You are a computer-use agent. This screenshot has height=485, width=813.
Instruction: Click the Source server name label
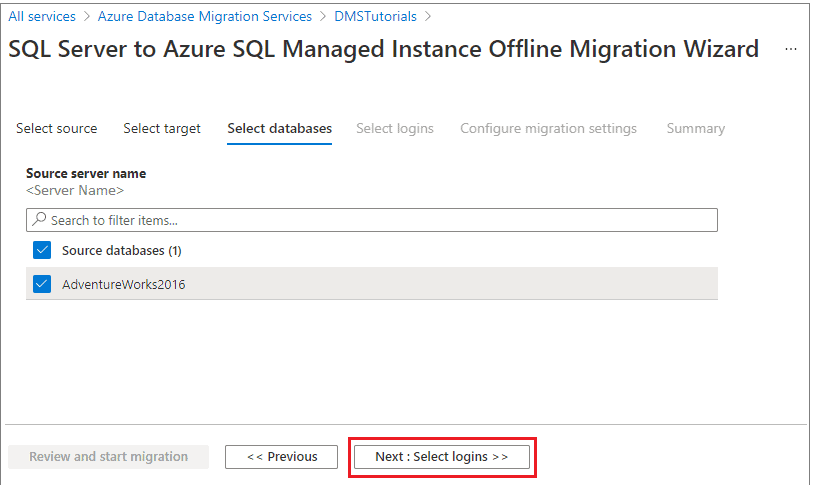pyautogui.click(x=86, y=173)
